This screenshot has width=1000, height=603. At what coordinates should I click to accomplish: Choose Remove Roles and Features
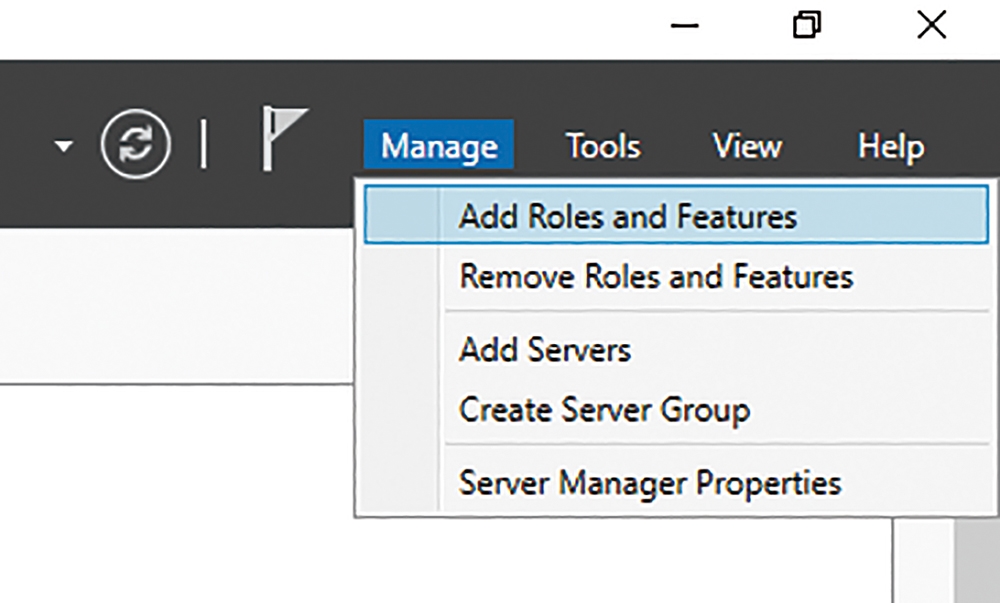tap(677, 277)
